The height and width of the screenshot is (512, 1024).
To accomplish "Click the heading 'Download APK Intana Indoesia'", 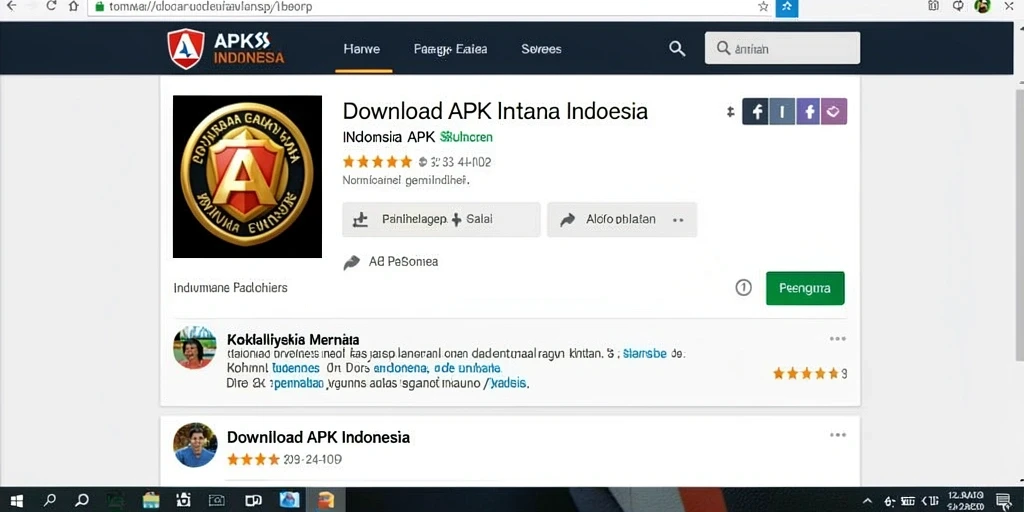I will tap(495, 110).
